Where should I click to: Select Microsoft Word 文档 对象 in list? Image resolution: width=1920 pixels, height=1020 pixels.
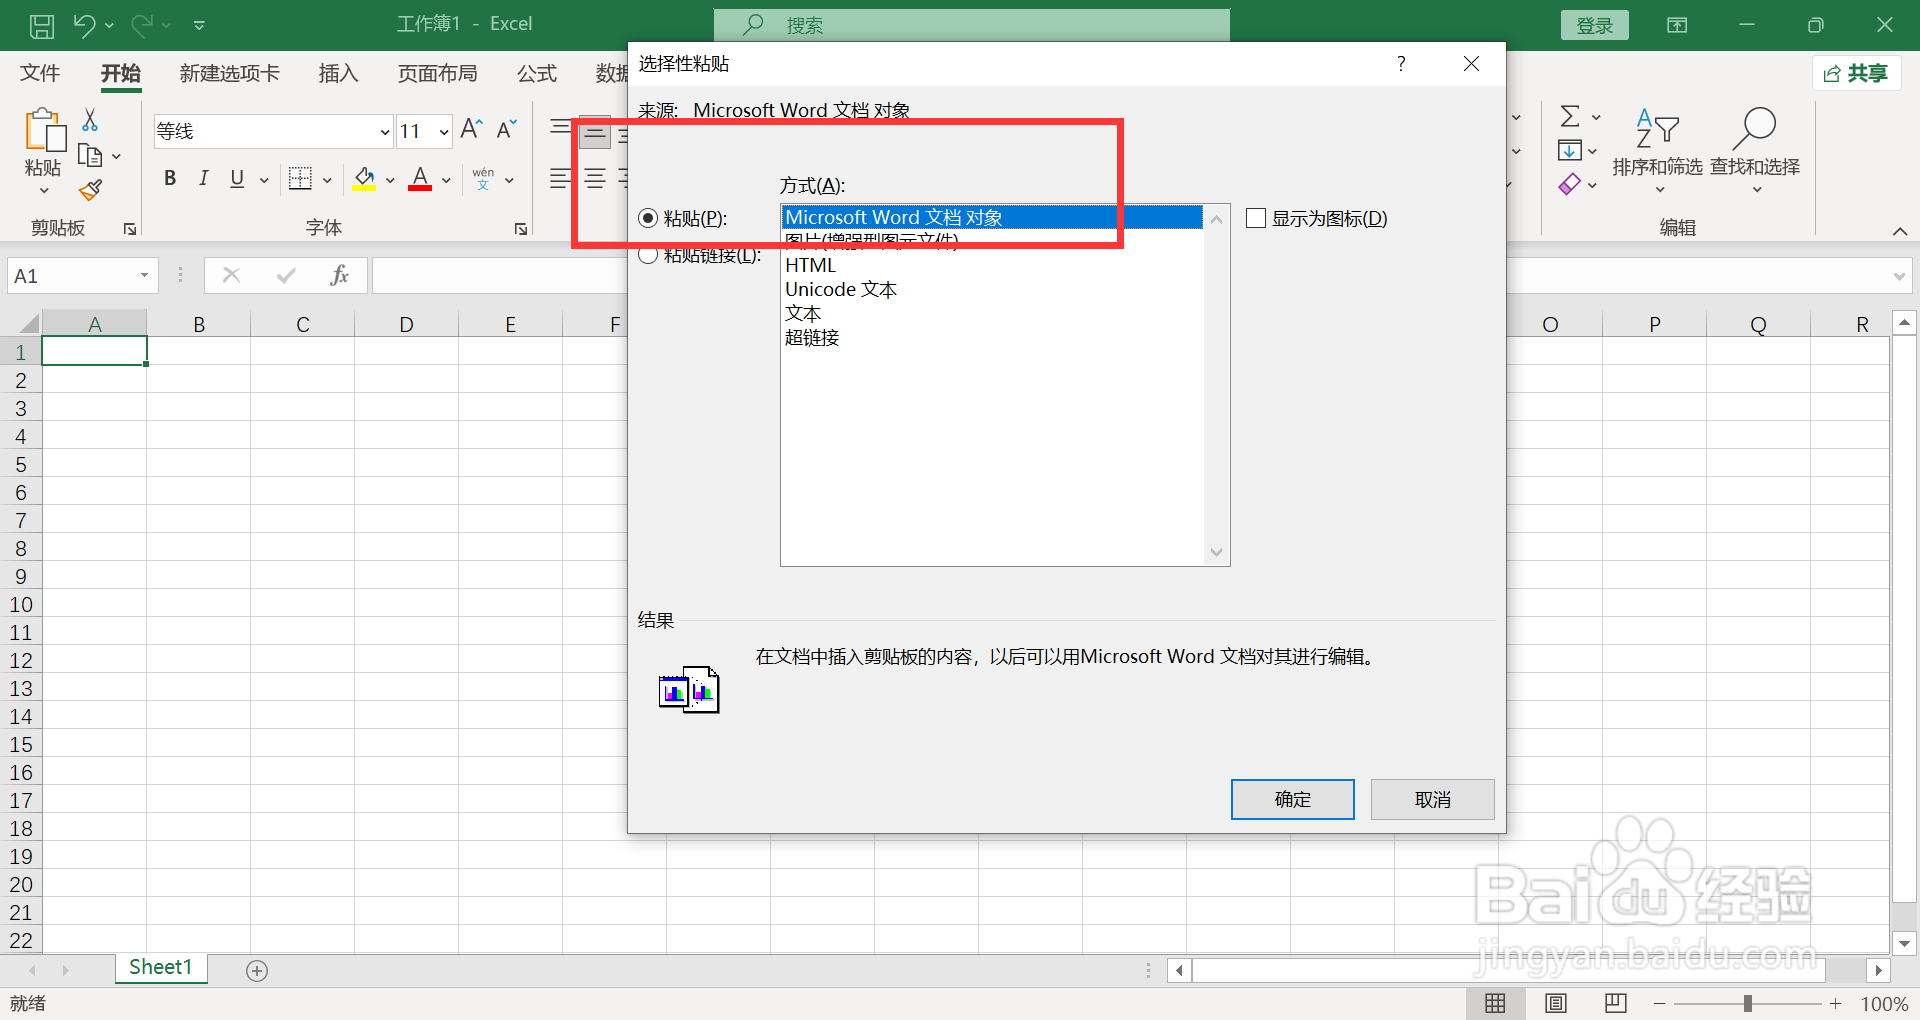pyautogui.click(x=992, y=217)
